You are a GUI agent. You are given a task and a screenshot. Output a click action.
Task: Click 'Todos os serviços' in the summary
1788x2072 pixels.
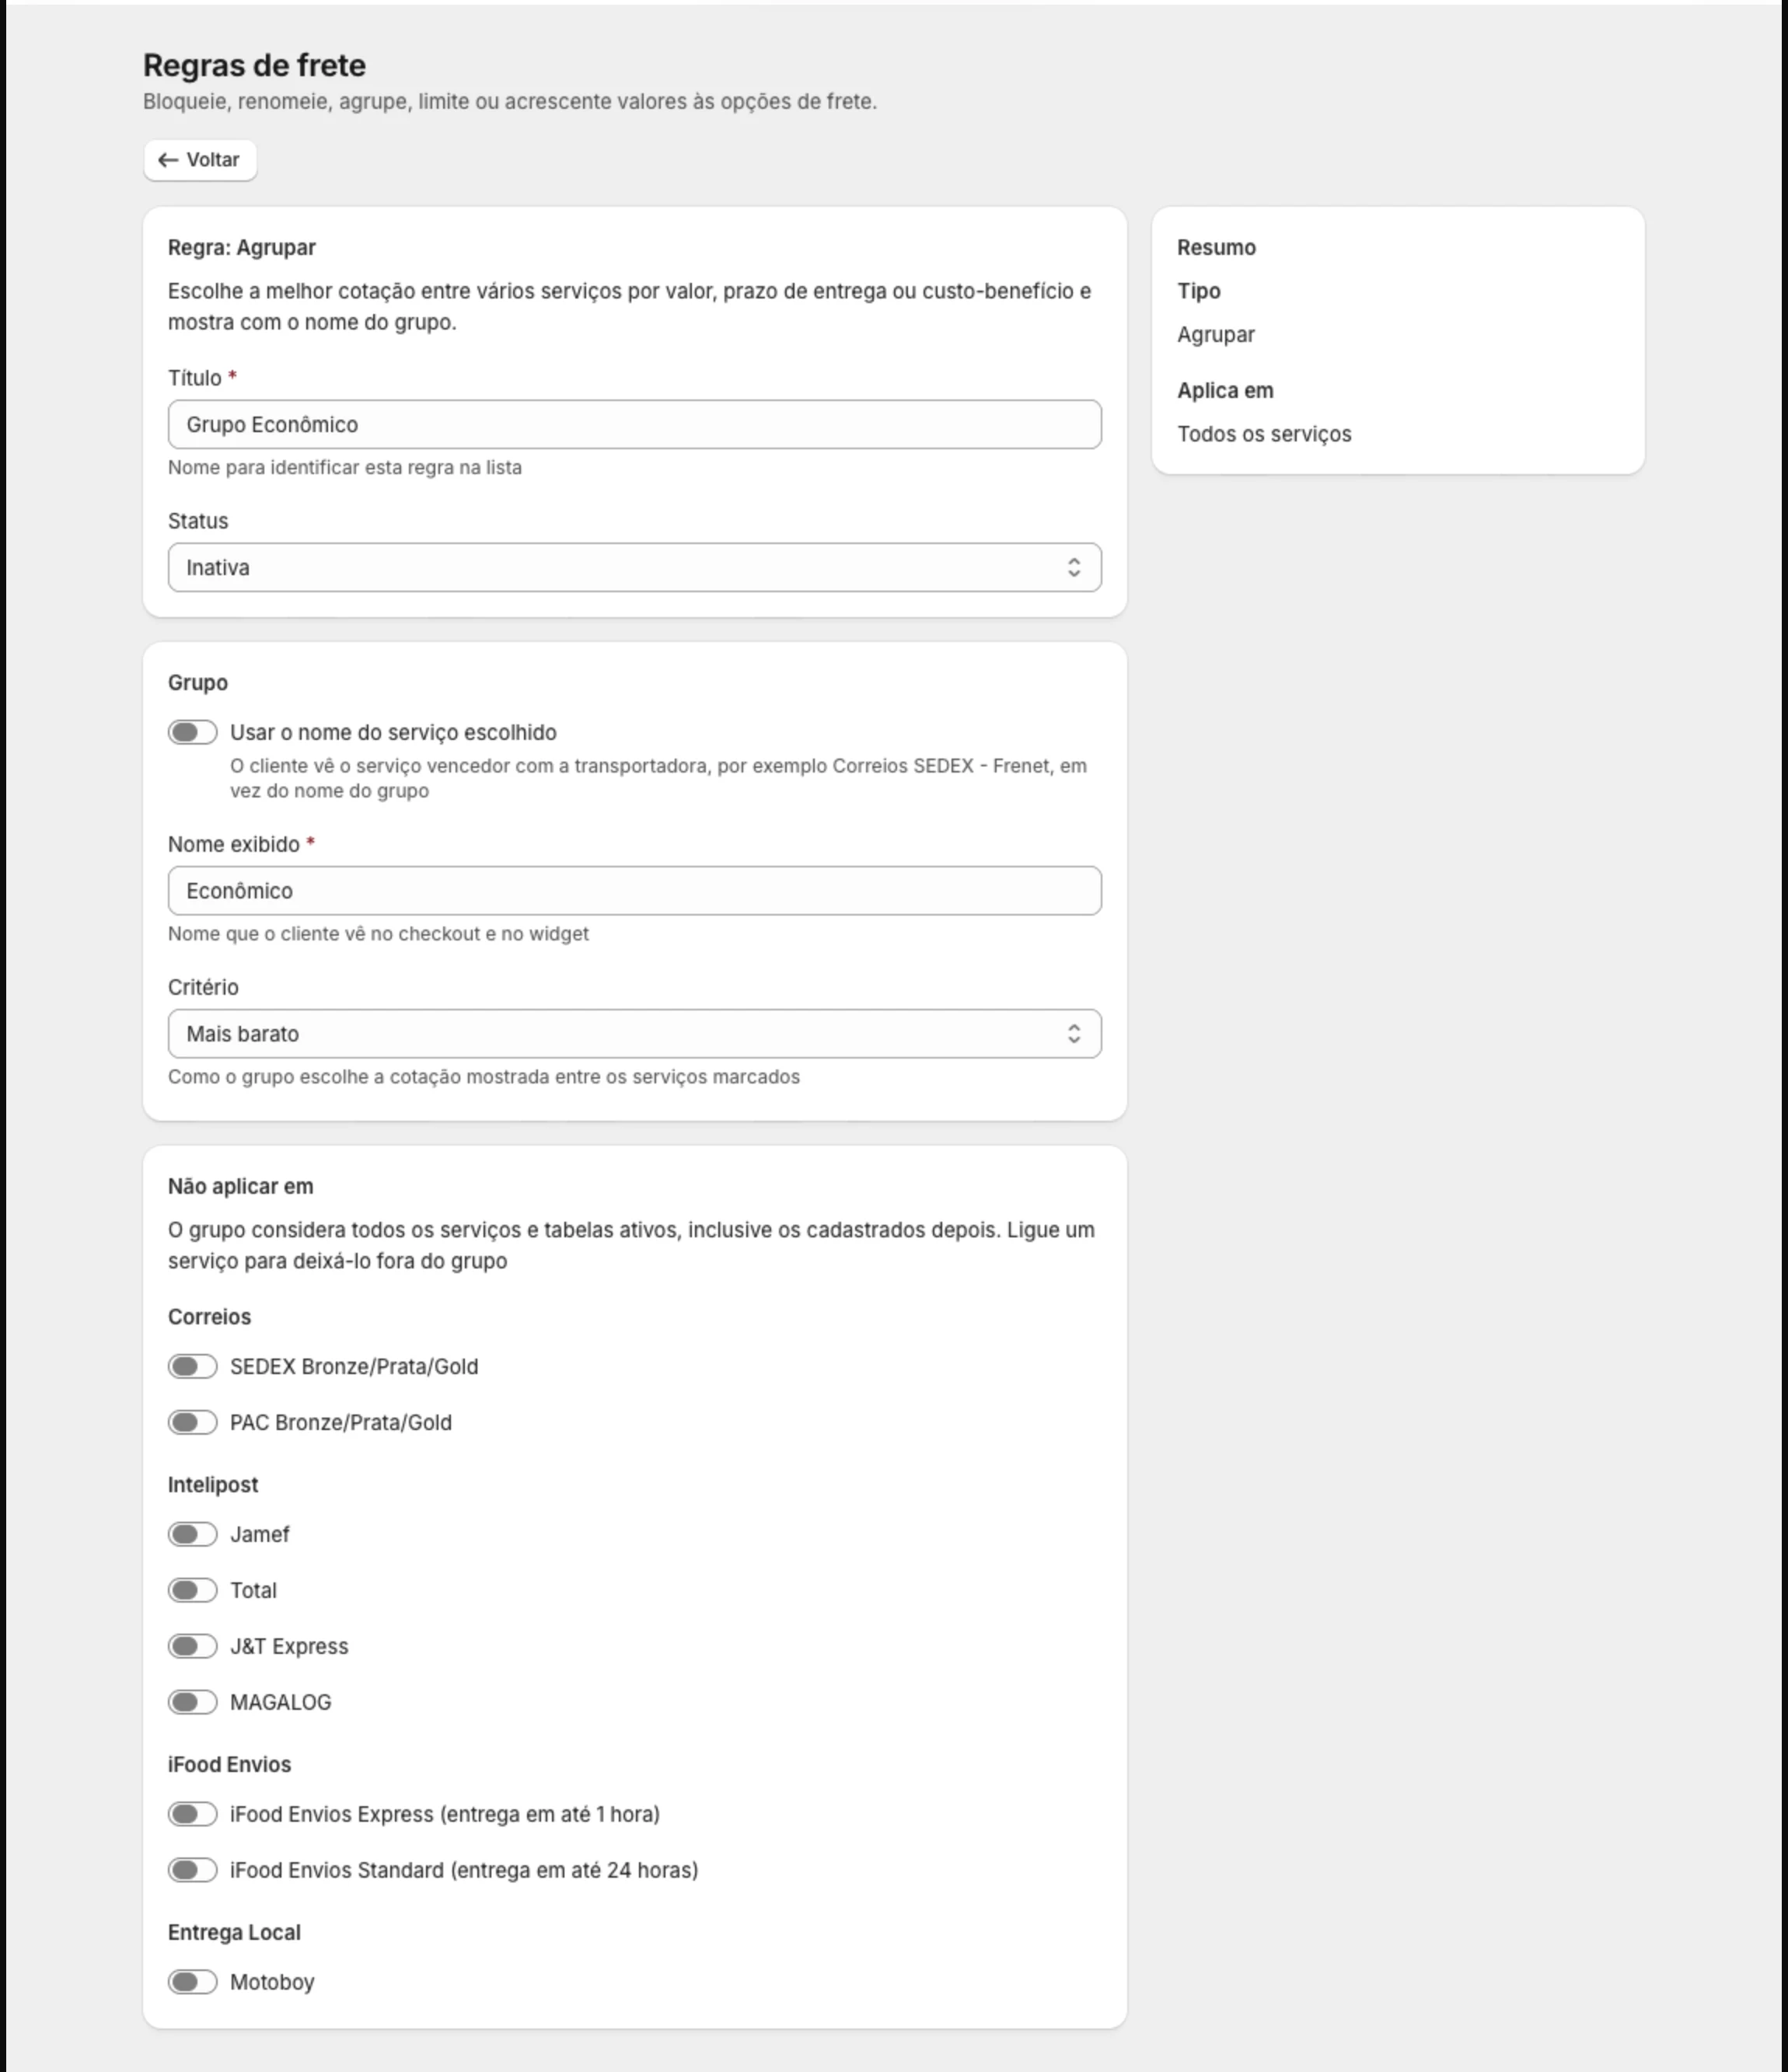(x=1264, y=435)
